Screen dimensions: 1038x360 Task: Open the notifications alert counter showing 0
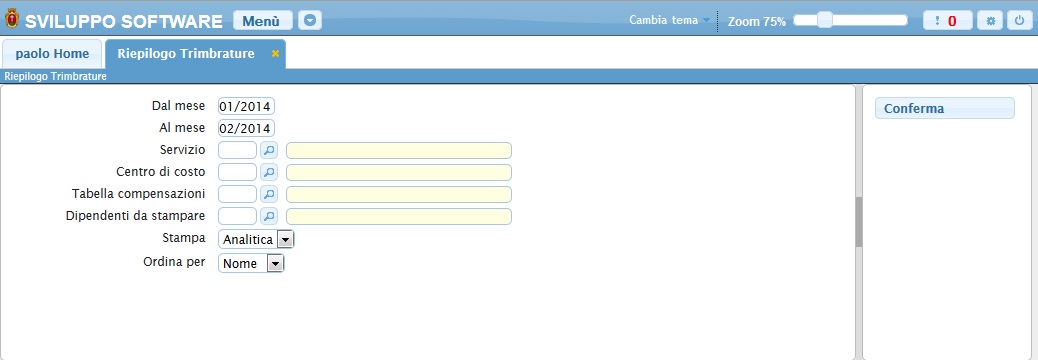[948, 21]
